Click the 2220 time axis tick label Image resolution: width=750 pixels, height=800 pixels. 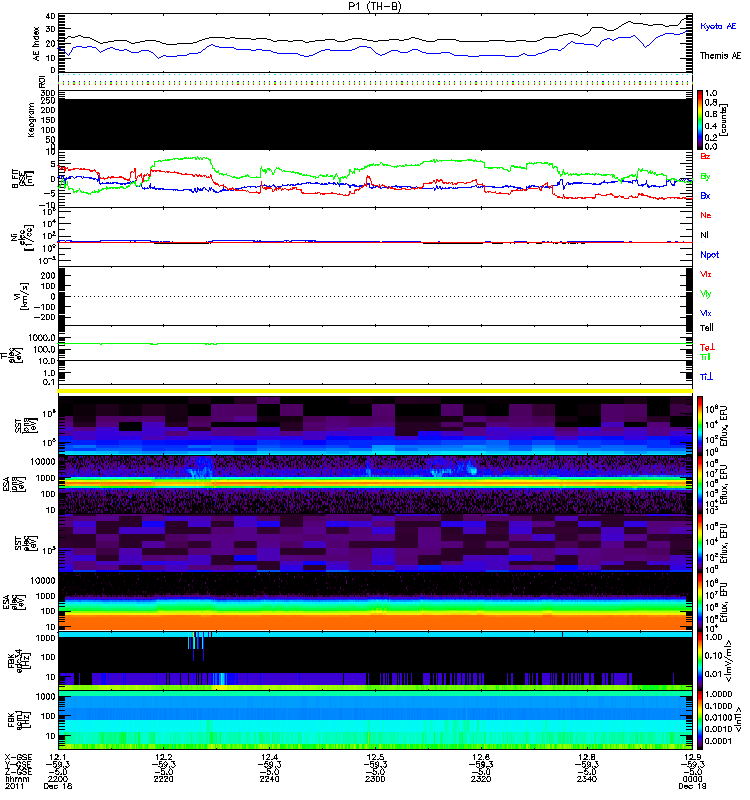163,779
